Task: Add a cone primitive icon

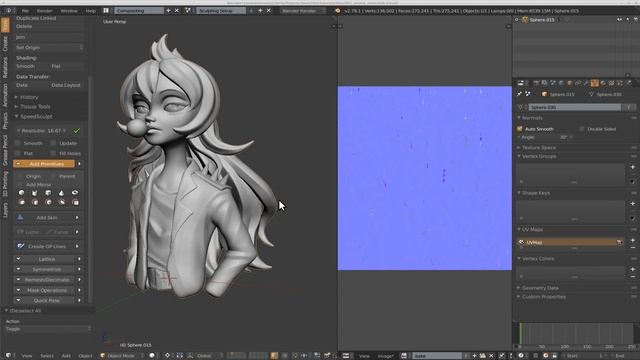Action: tap(61, 193)
